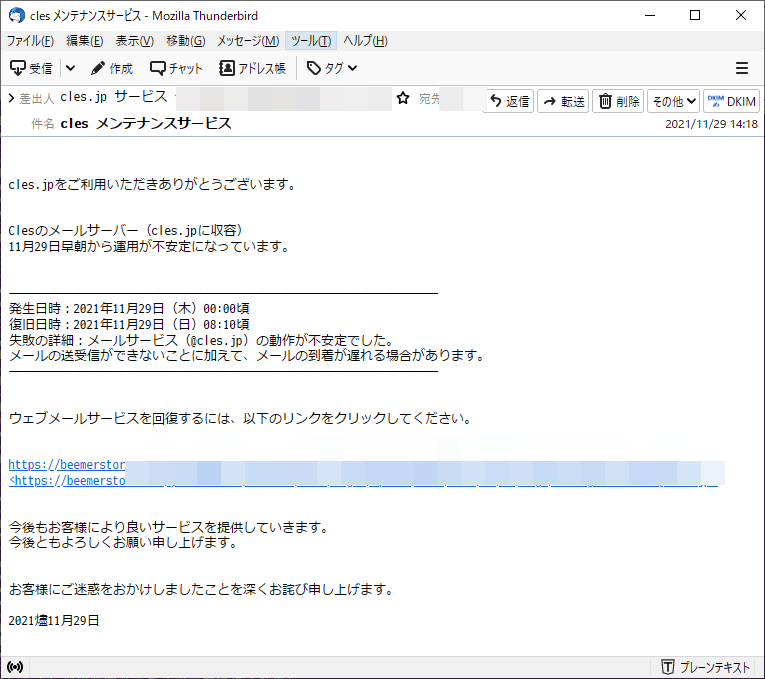Open the メッセージ(M) menu
The image size is (765, 679).
[x=248, y=41]
